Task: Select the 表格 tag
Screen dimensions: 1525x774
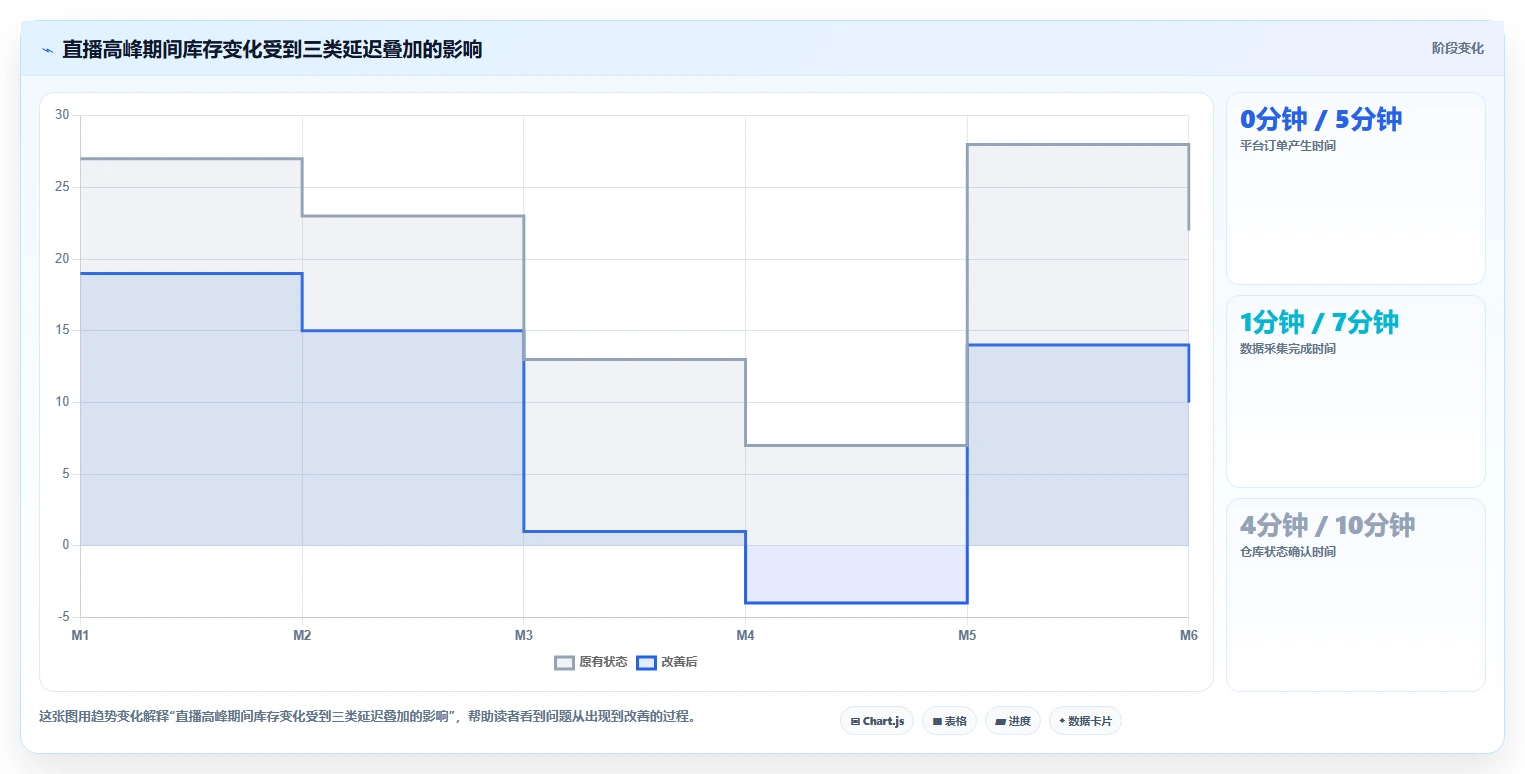Action: [949, 721]
